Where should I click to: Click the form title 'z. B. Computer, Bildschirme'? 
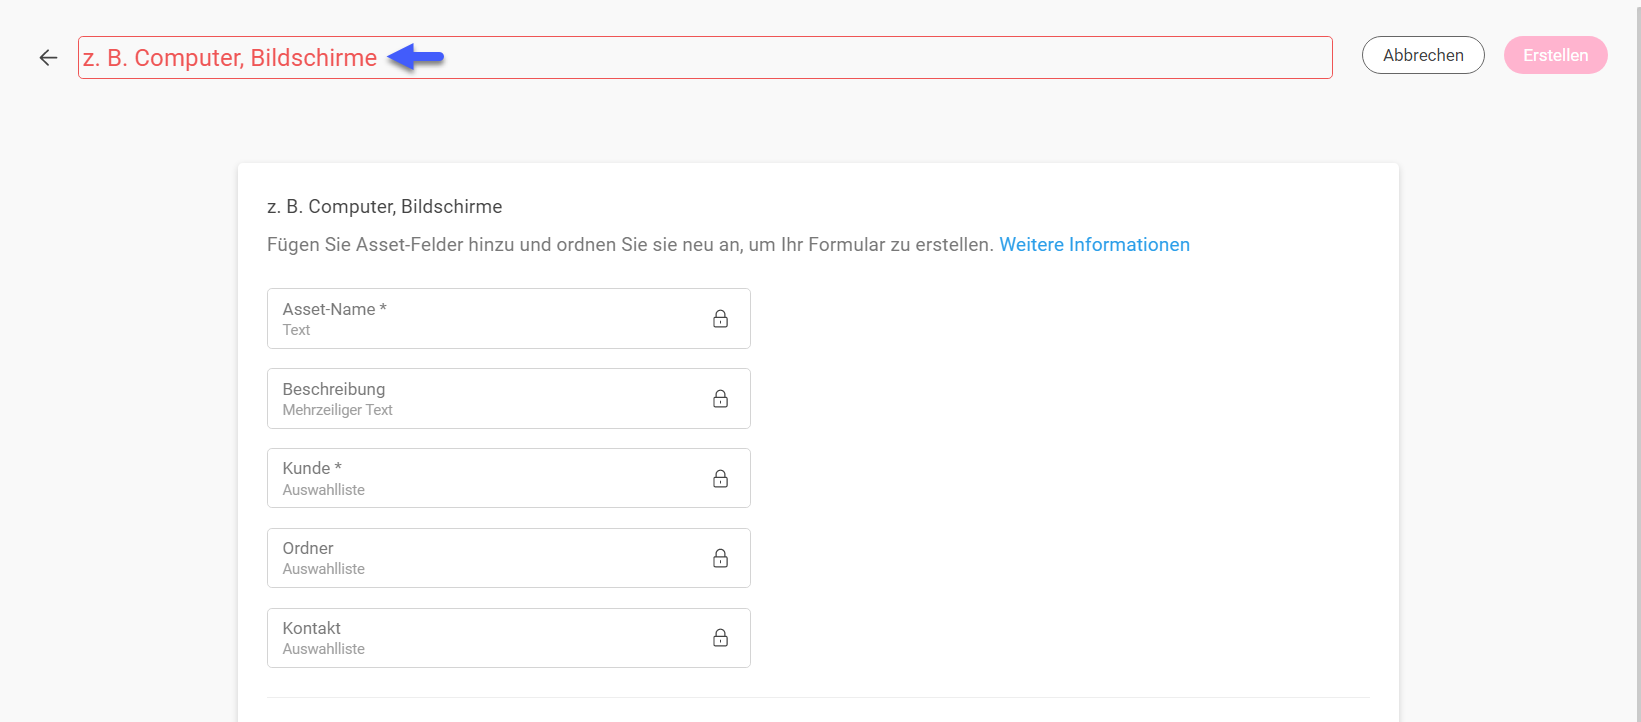(384, 207)
